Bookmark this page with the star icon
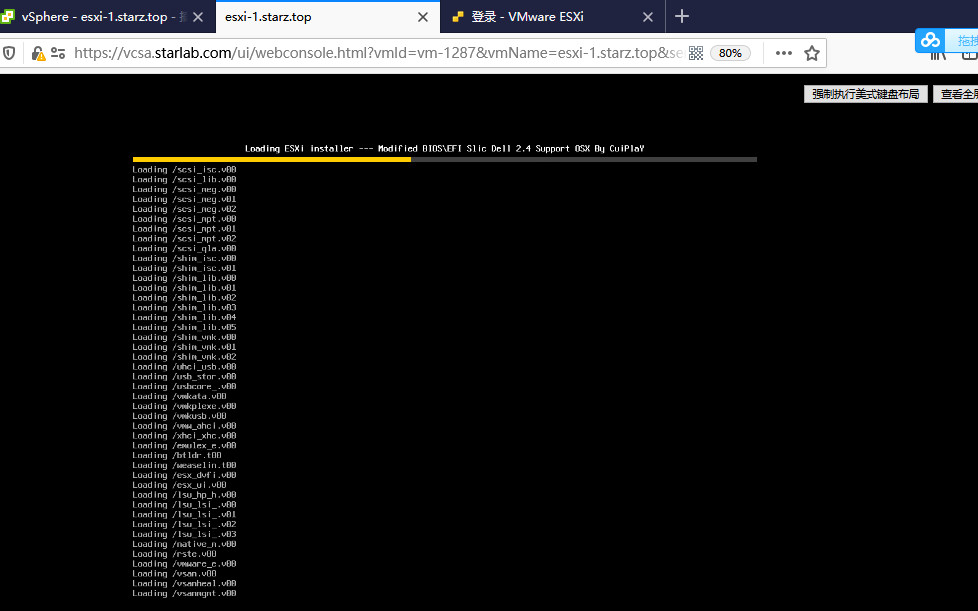Screen dimensions: 978x611 pyautogui.click(x=811, y=53)
